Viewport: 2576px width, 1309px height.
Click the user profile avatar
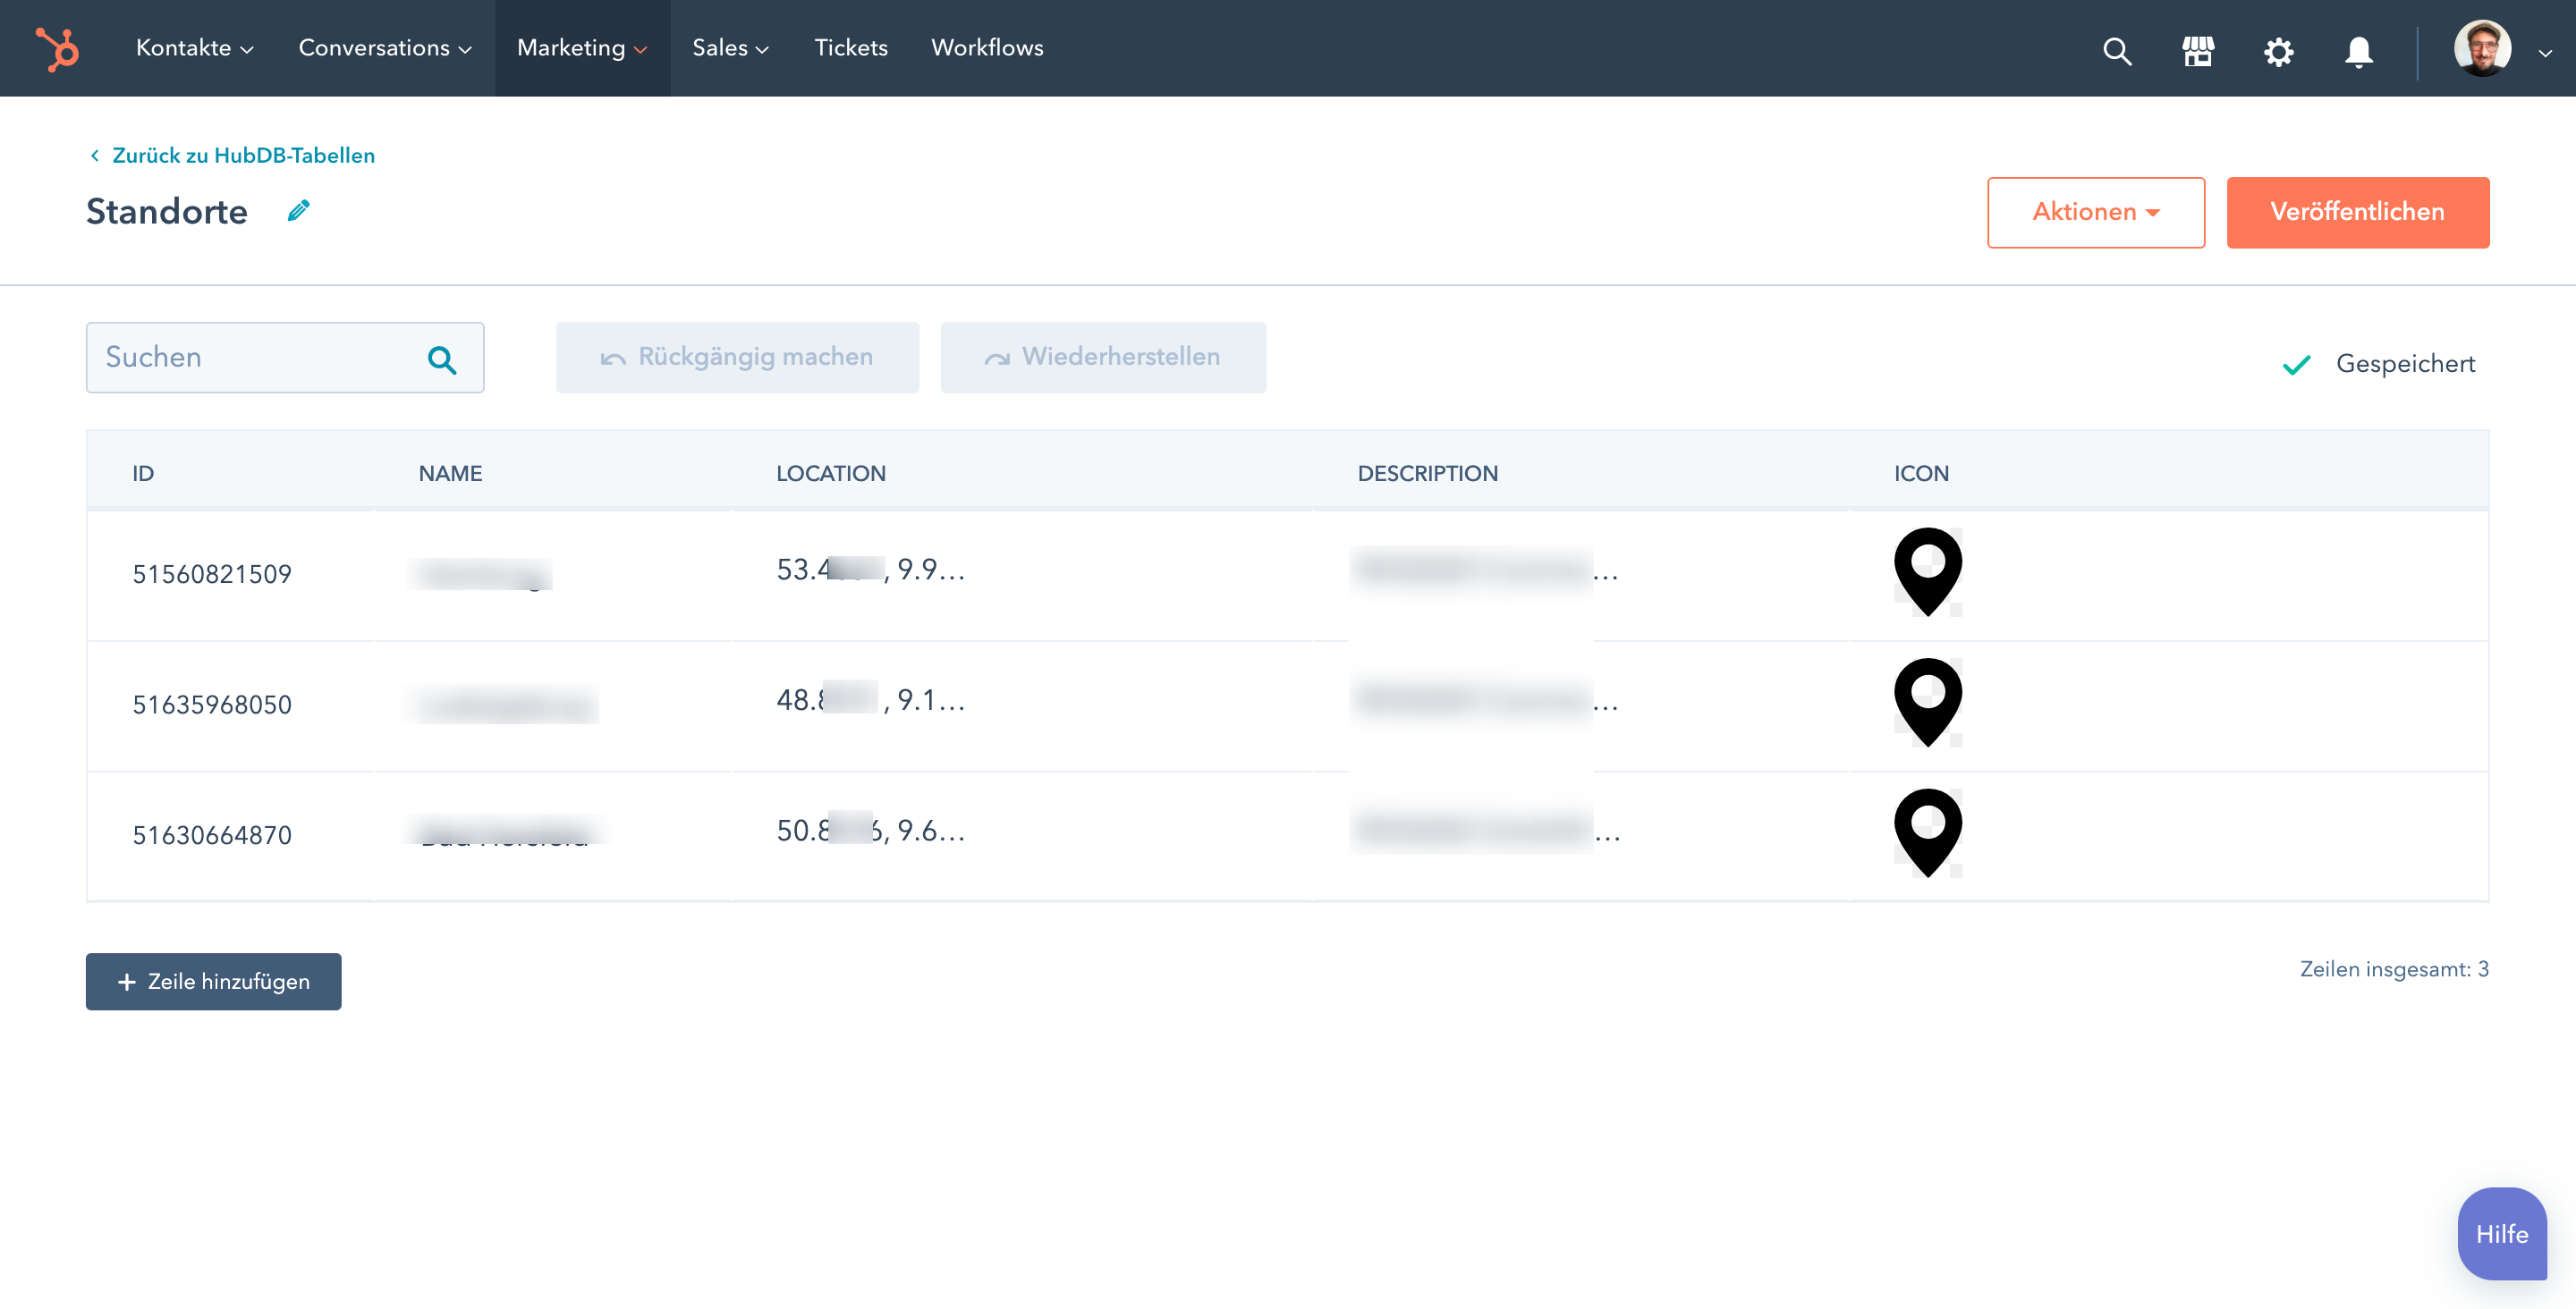pos(2482,48)
